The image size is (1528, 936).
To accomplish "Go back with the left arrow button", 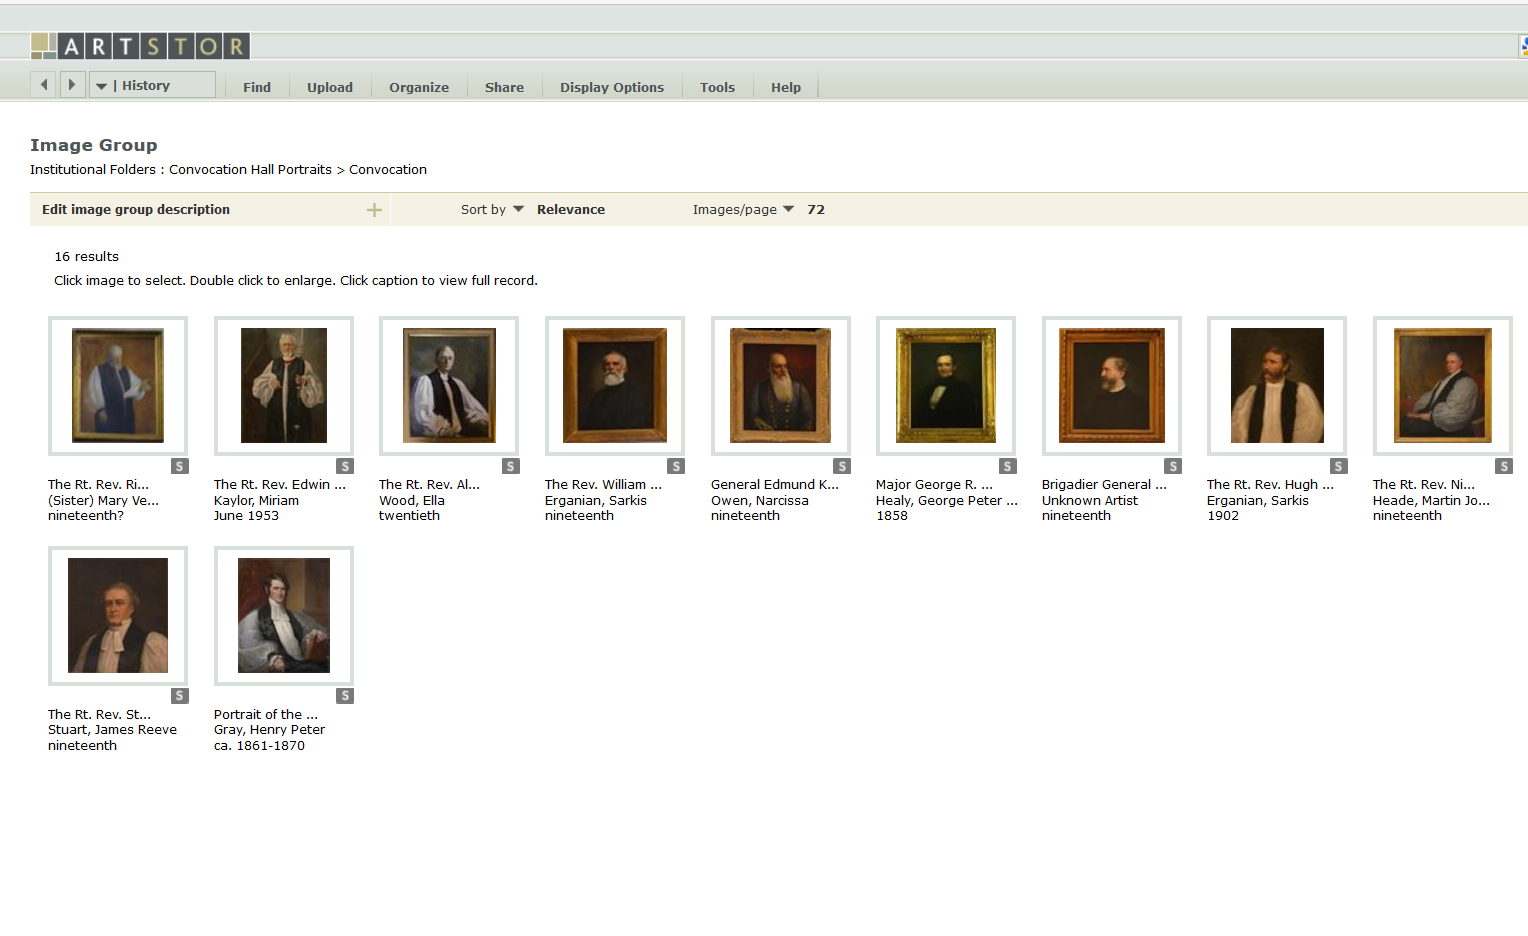I will point(44,85).
